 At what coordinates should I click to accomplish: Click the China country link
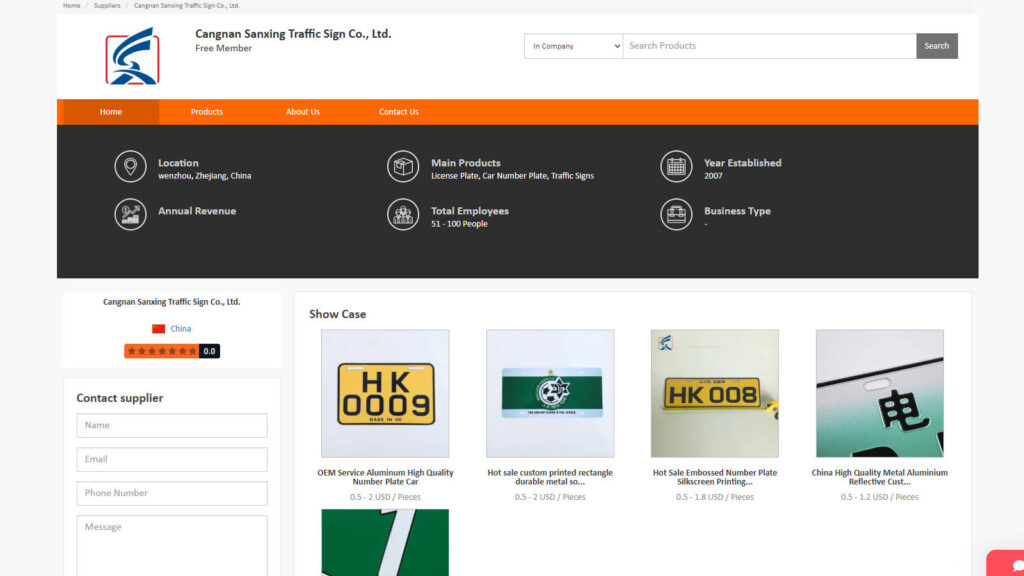[x=181, y=329]
